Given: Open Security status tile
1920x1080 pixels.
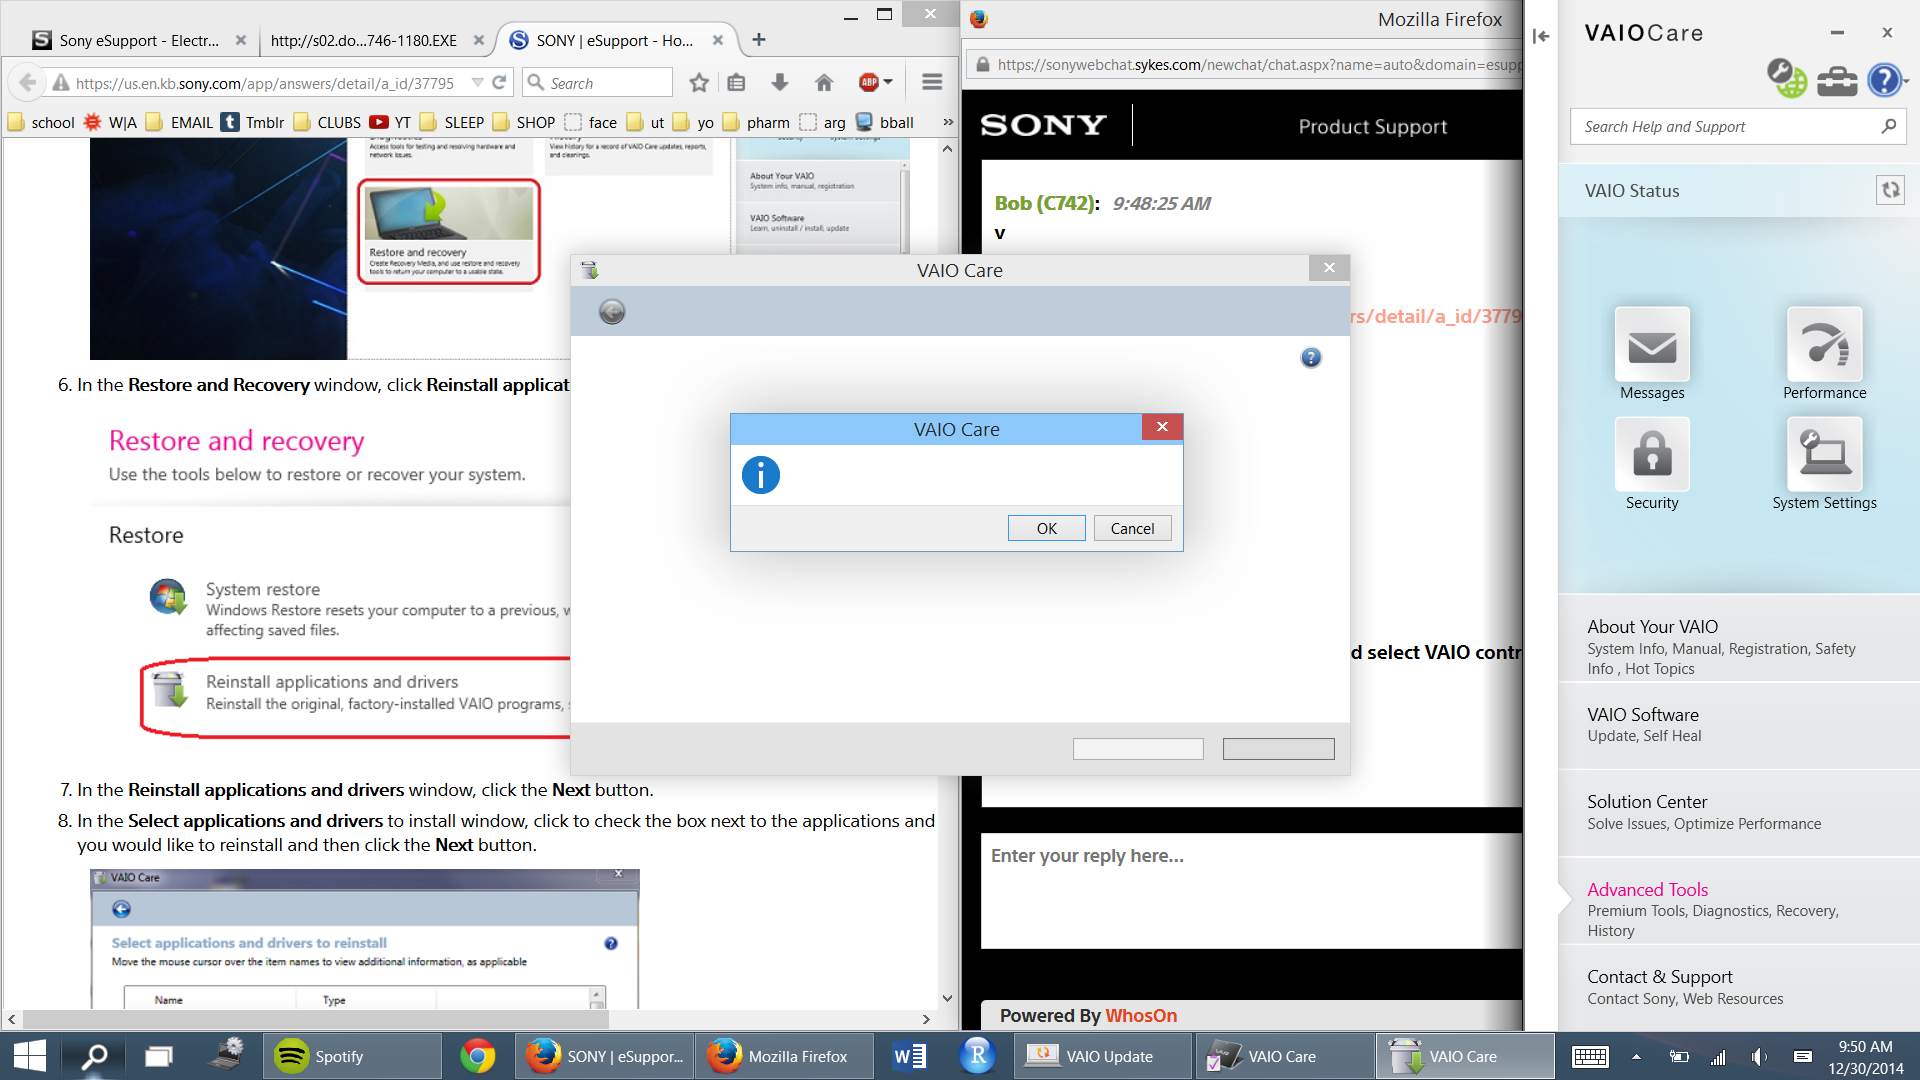Looking at the screenshot, I should click(x=1652, y=464).
